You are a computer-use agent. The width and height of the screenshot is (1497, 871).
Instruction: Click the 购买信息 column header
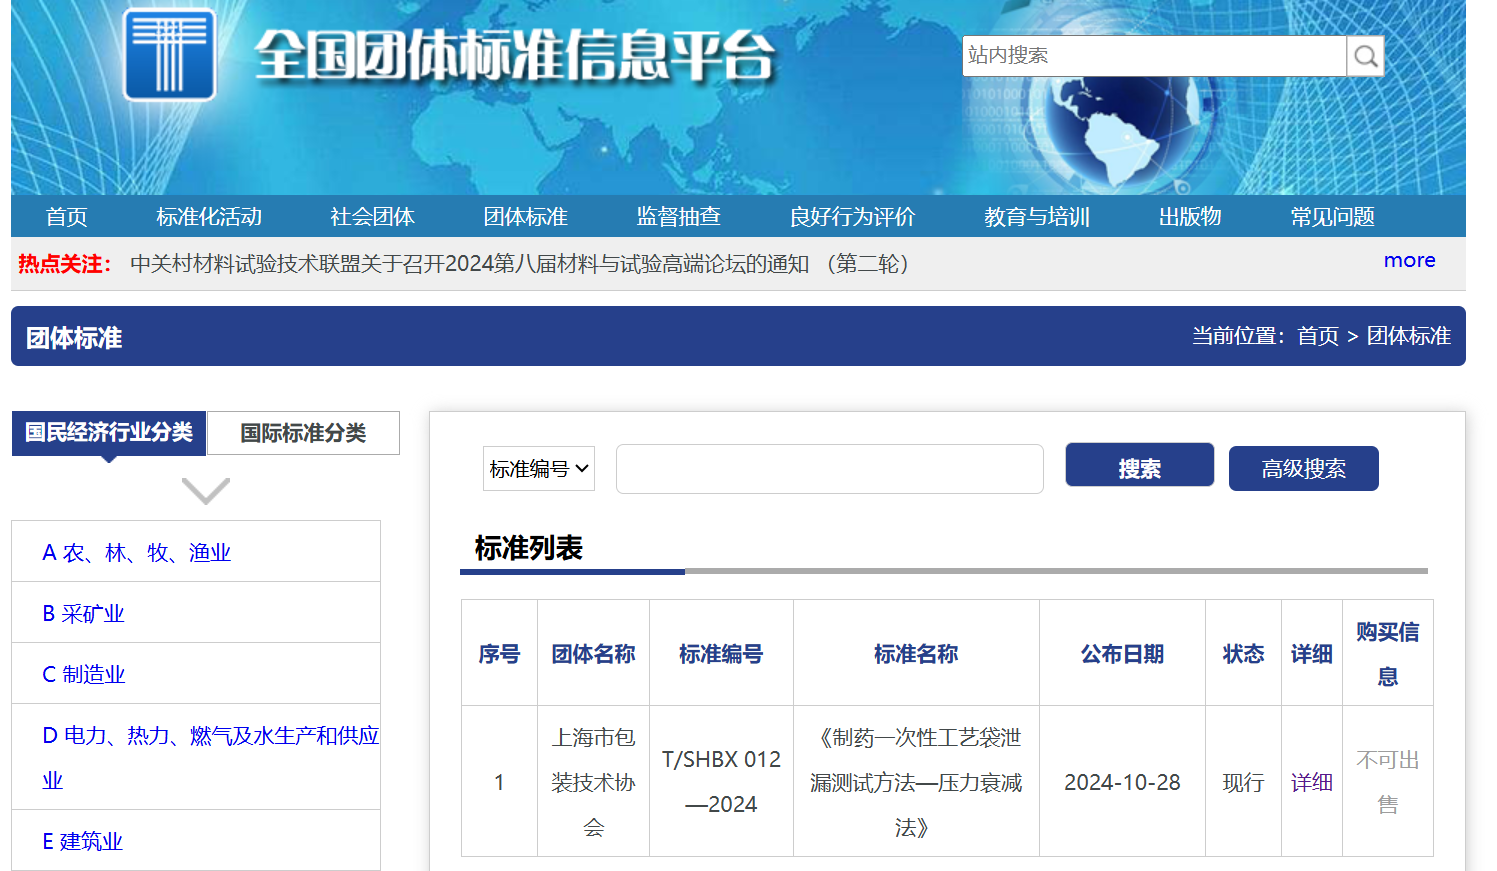[1388, 654]
